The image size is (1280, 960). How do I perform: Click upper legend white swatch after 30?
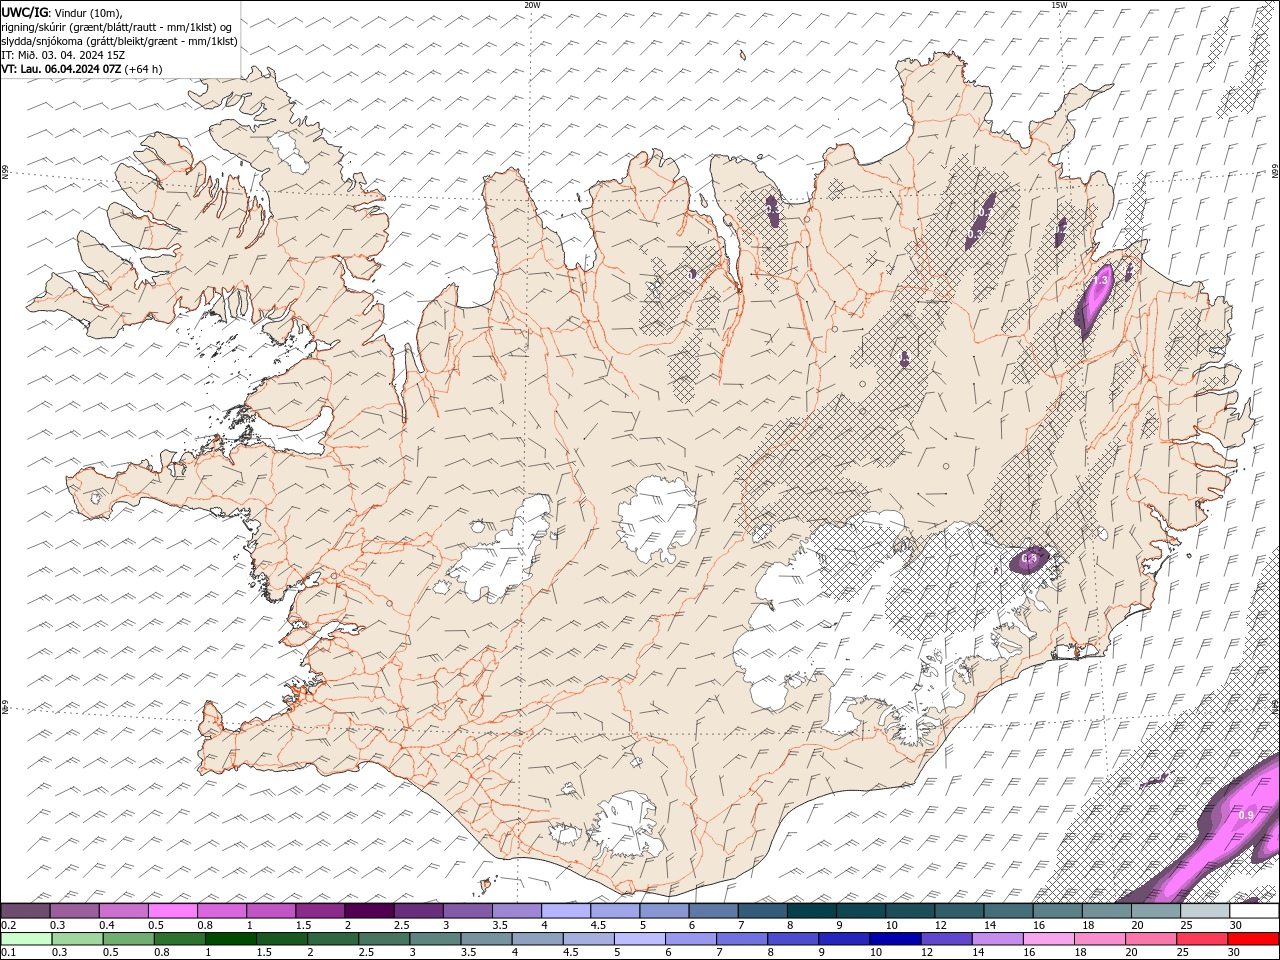click(x=1255, y=911)
